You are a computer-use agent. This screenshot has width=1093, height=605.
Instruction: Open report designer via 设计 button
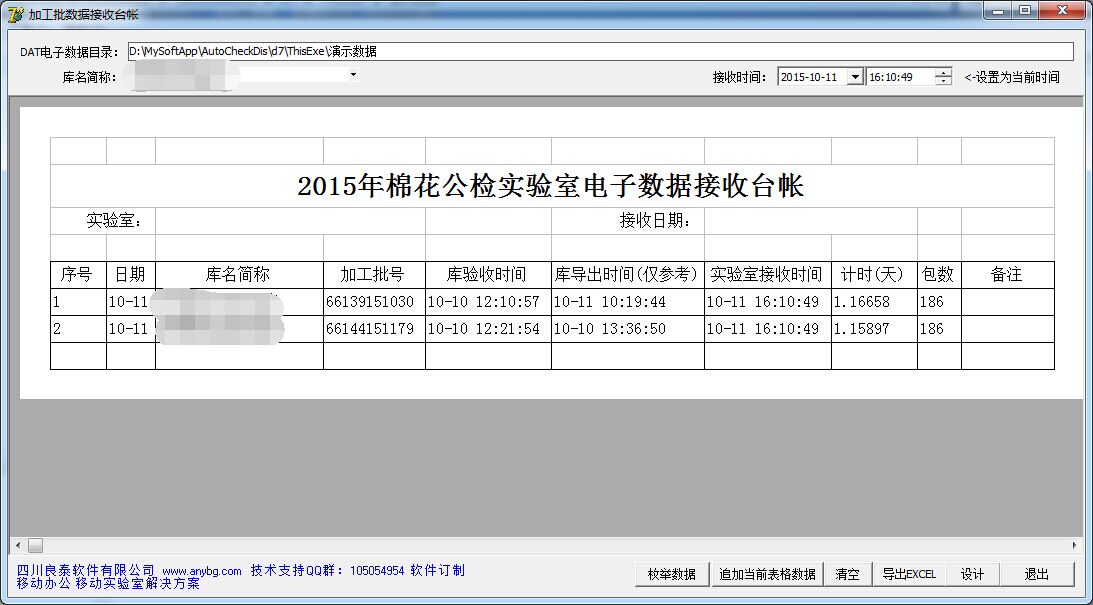point(971,574)
